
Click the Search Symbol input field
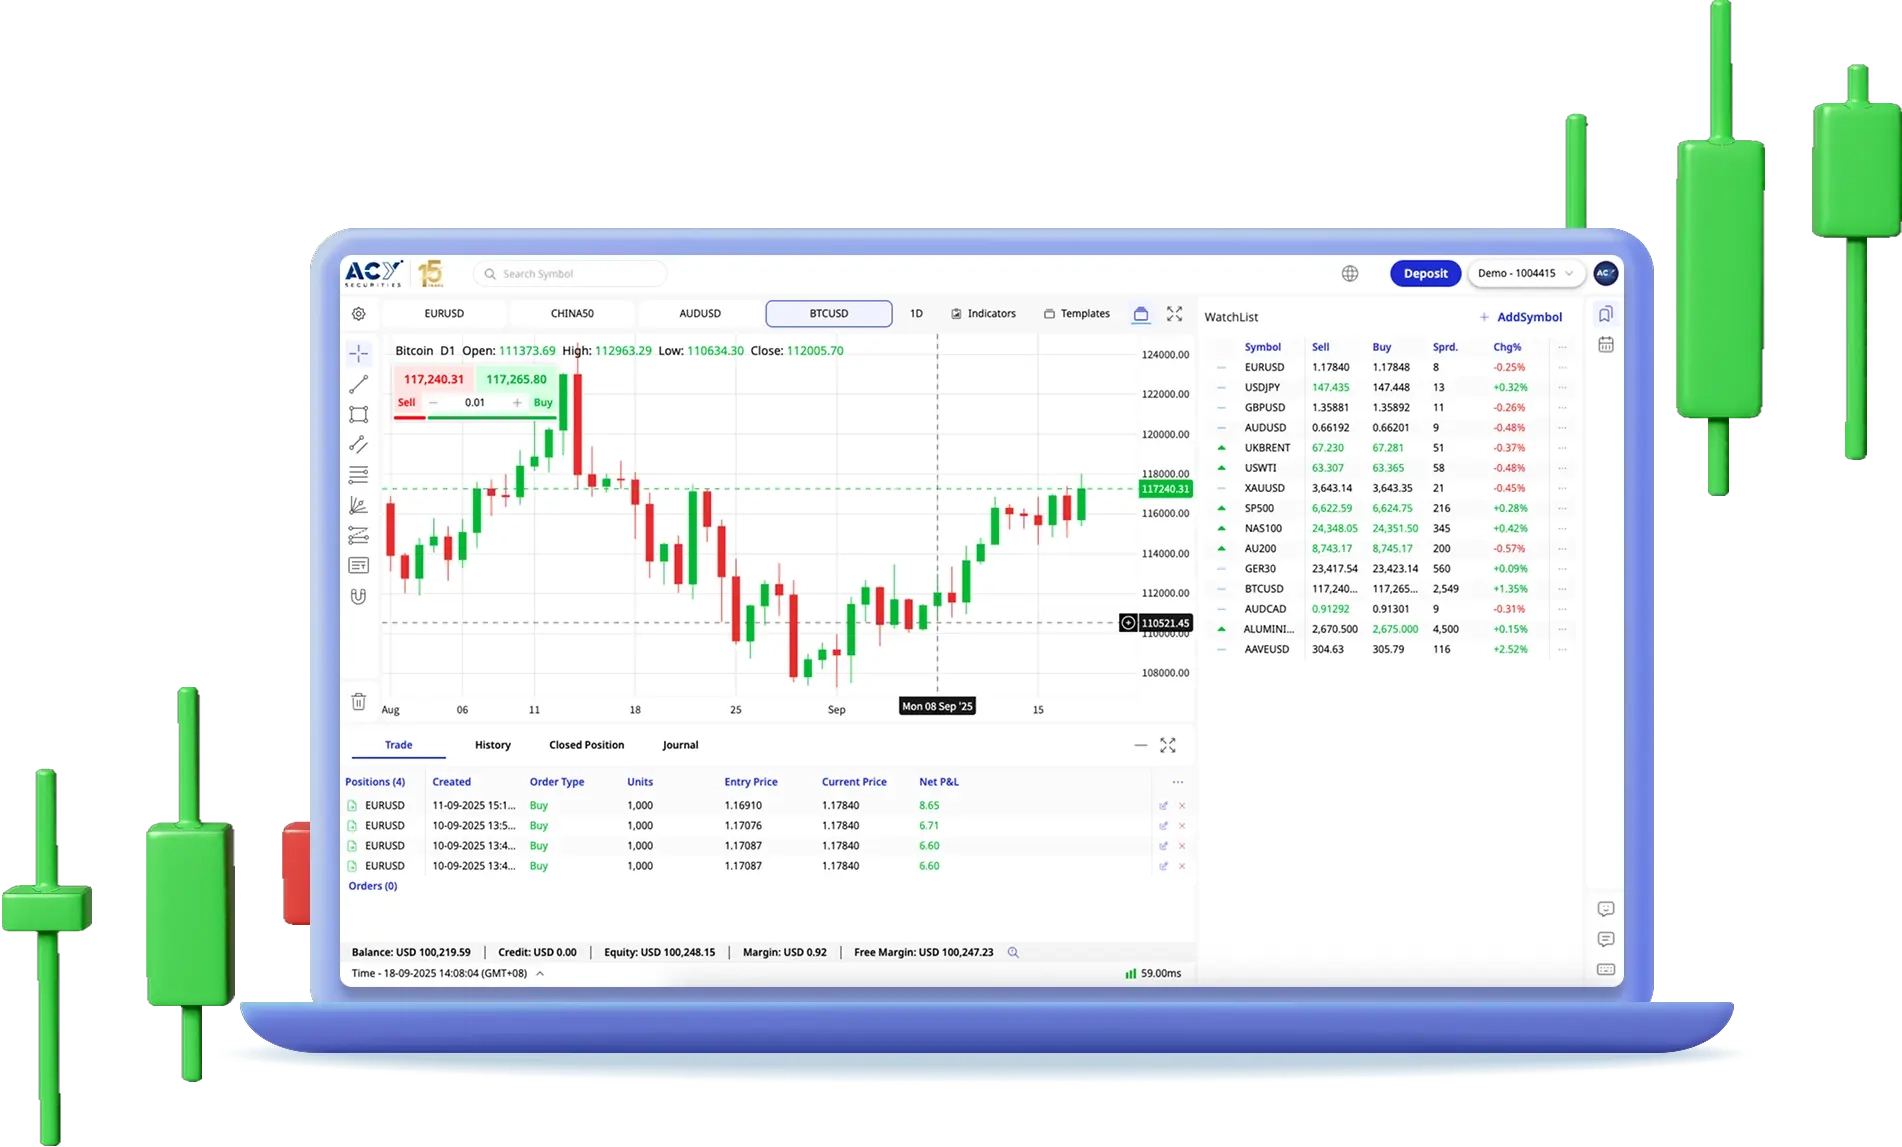tap(569, 273)
